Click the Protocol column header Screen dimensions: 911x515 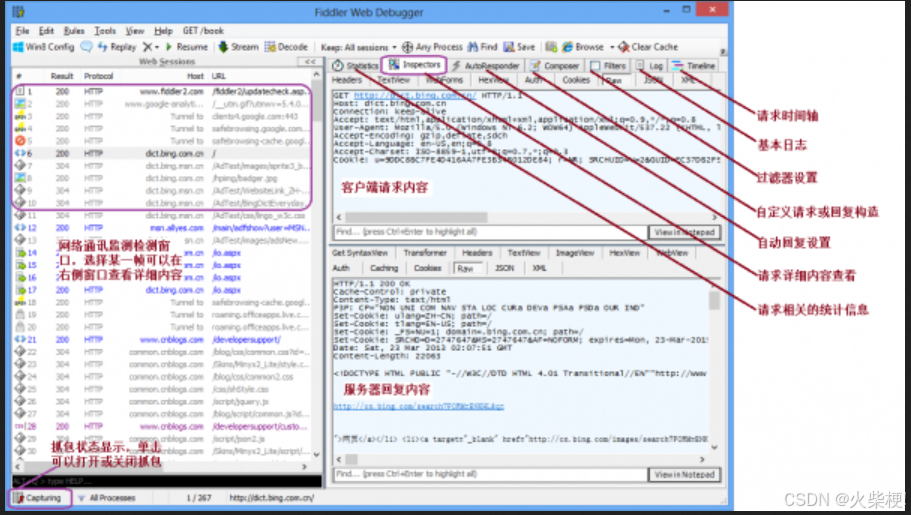98,76
